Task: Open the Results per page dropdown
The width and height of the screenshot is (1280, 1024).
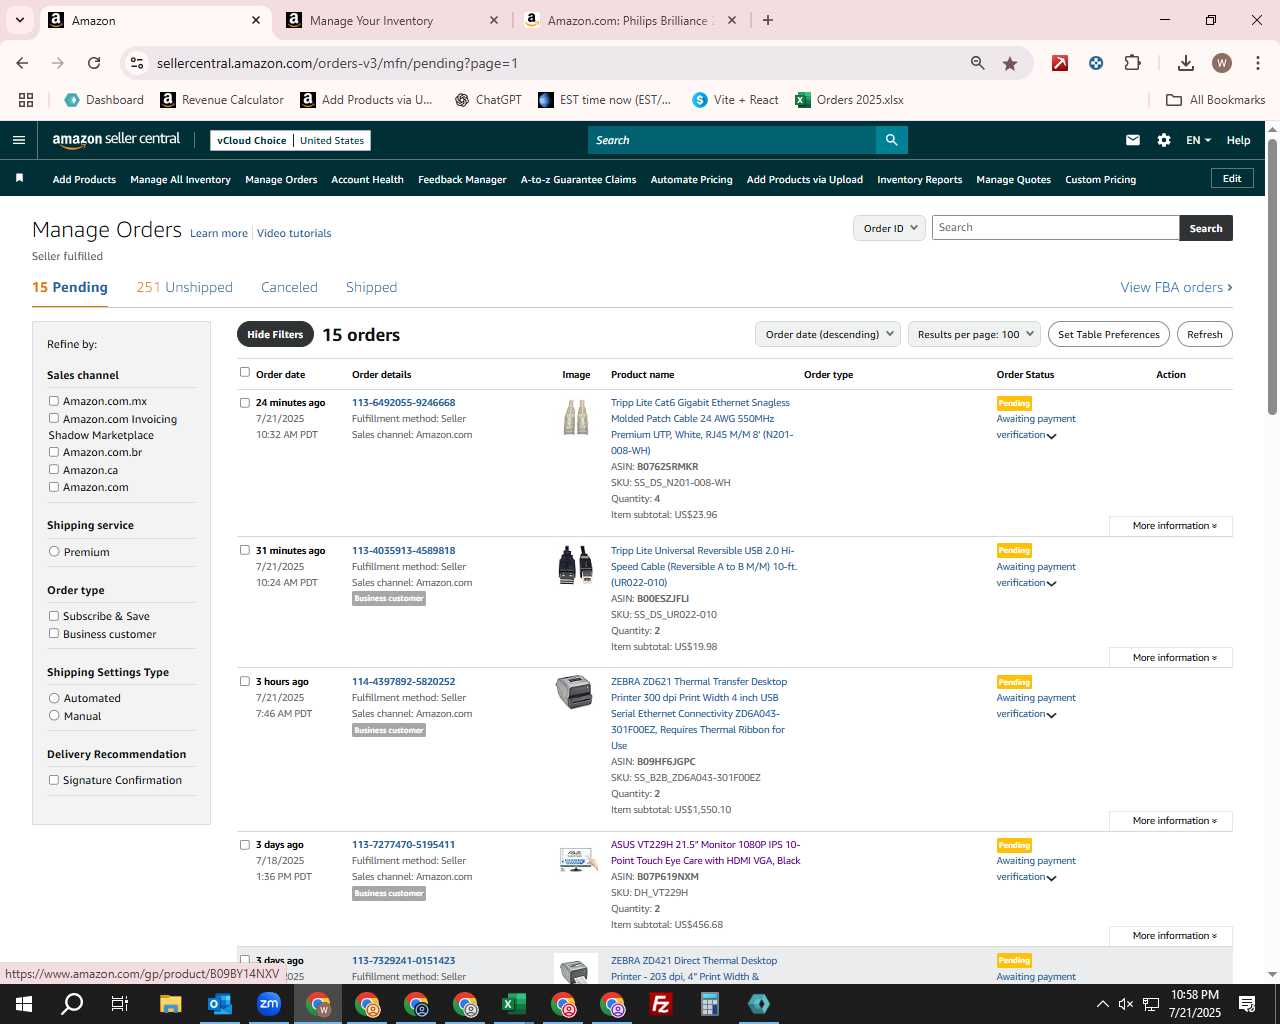Action: tap(974, 334)
